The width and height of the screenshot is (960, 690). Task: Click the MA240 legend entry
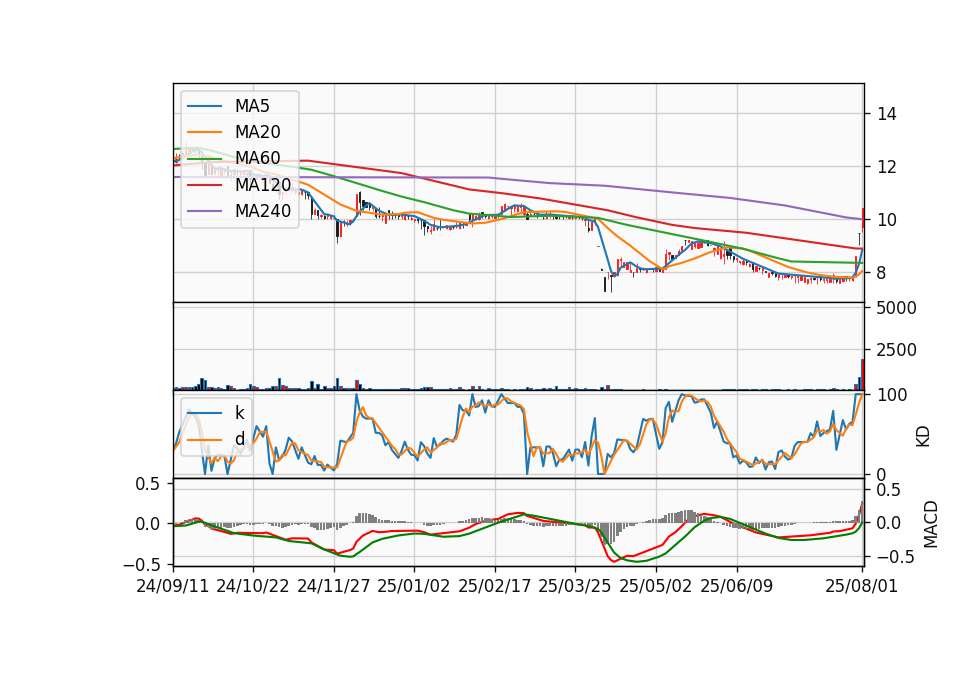click(x=239, y=211)
